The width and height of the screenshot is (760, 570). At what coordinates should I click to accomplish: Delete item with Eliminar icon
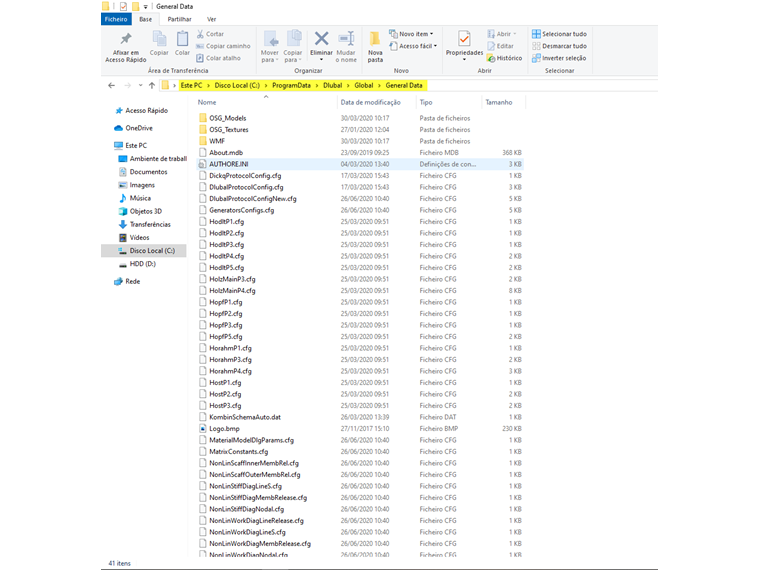click(x=321, y=46)
